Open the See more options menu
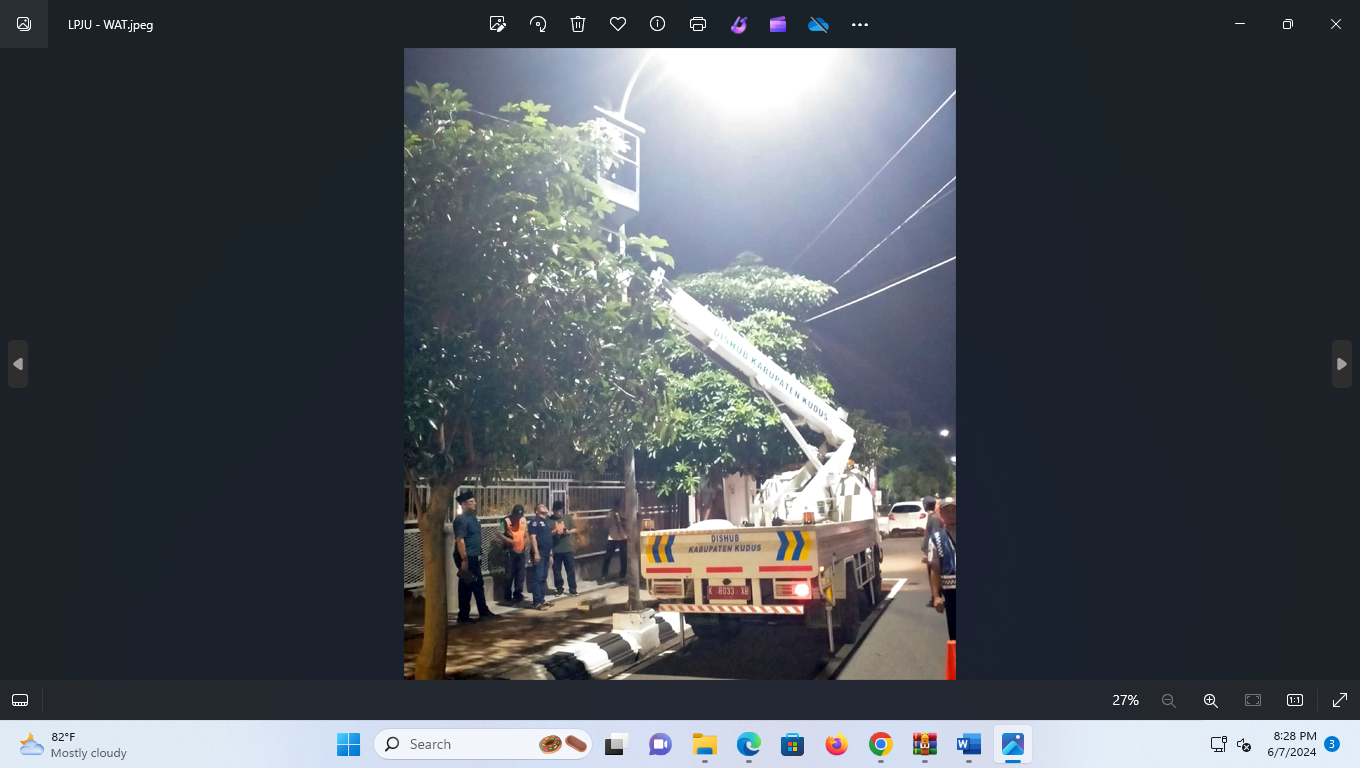1360x768 pixels. (859, 24)
